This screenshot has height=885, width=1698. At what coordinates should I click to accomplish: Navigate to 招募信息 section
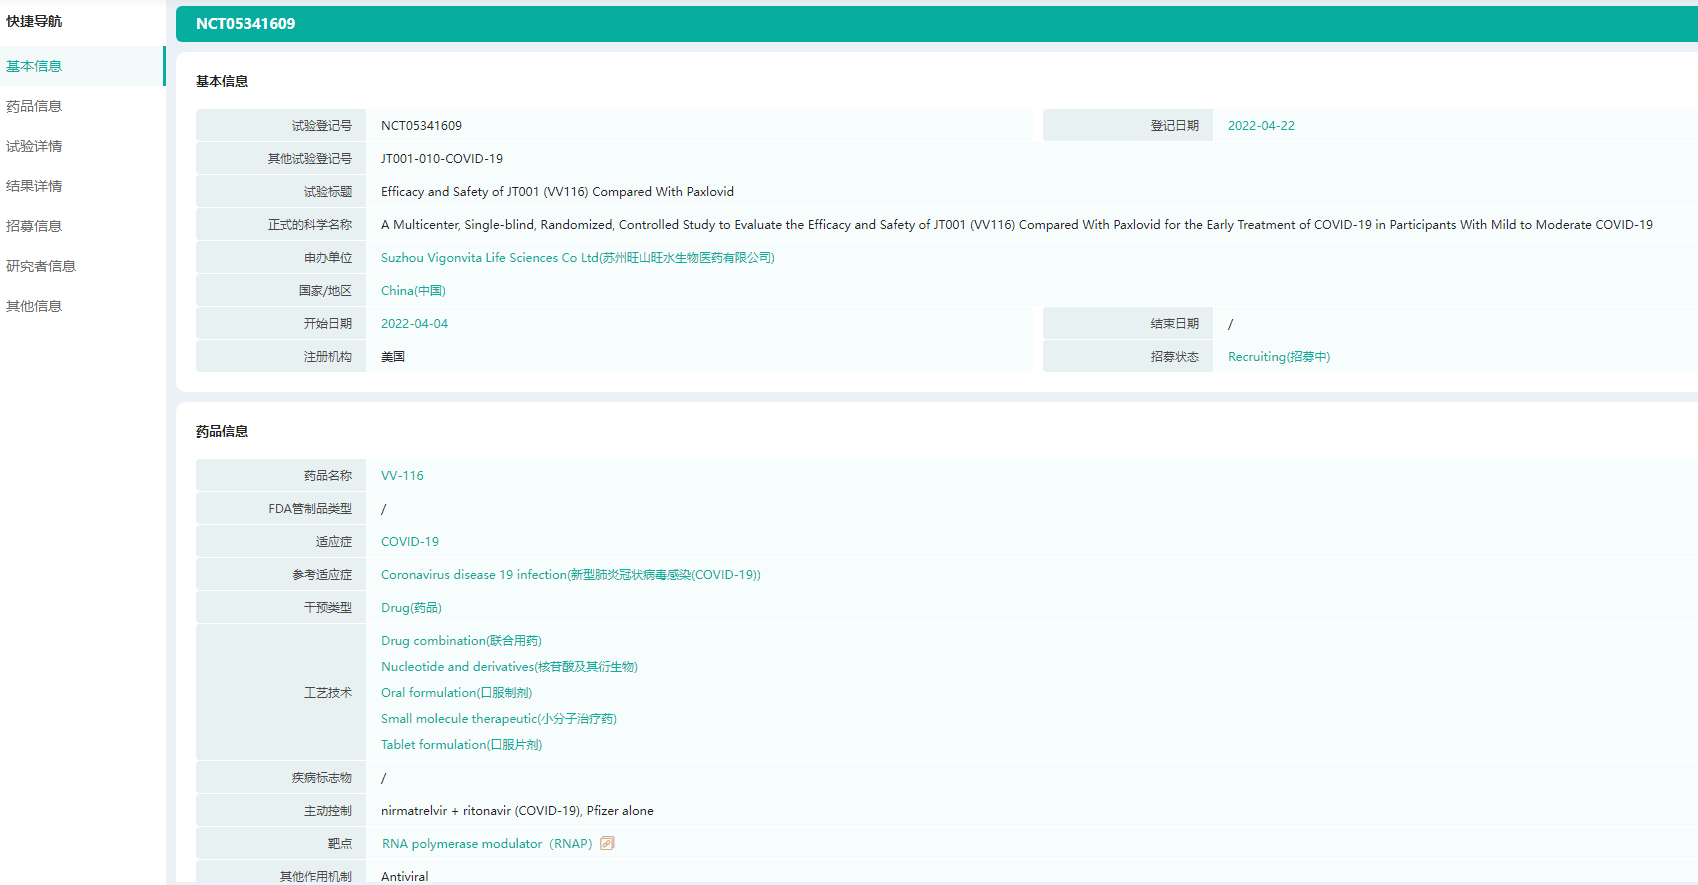[34, 226]
